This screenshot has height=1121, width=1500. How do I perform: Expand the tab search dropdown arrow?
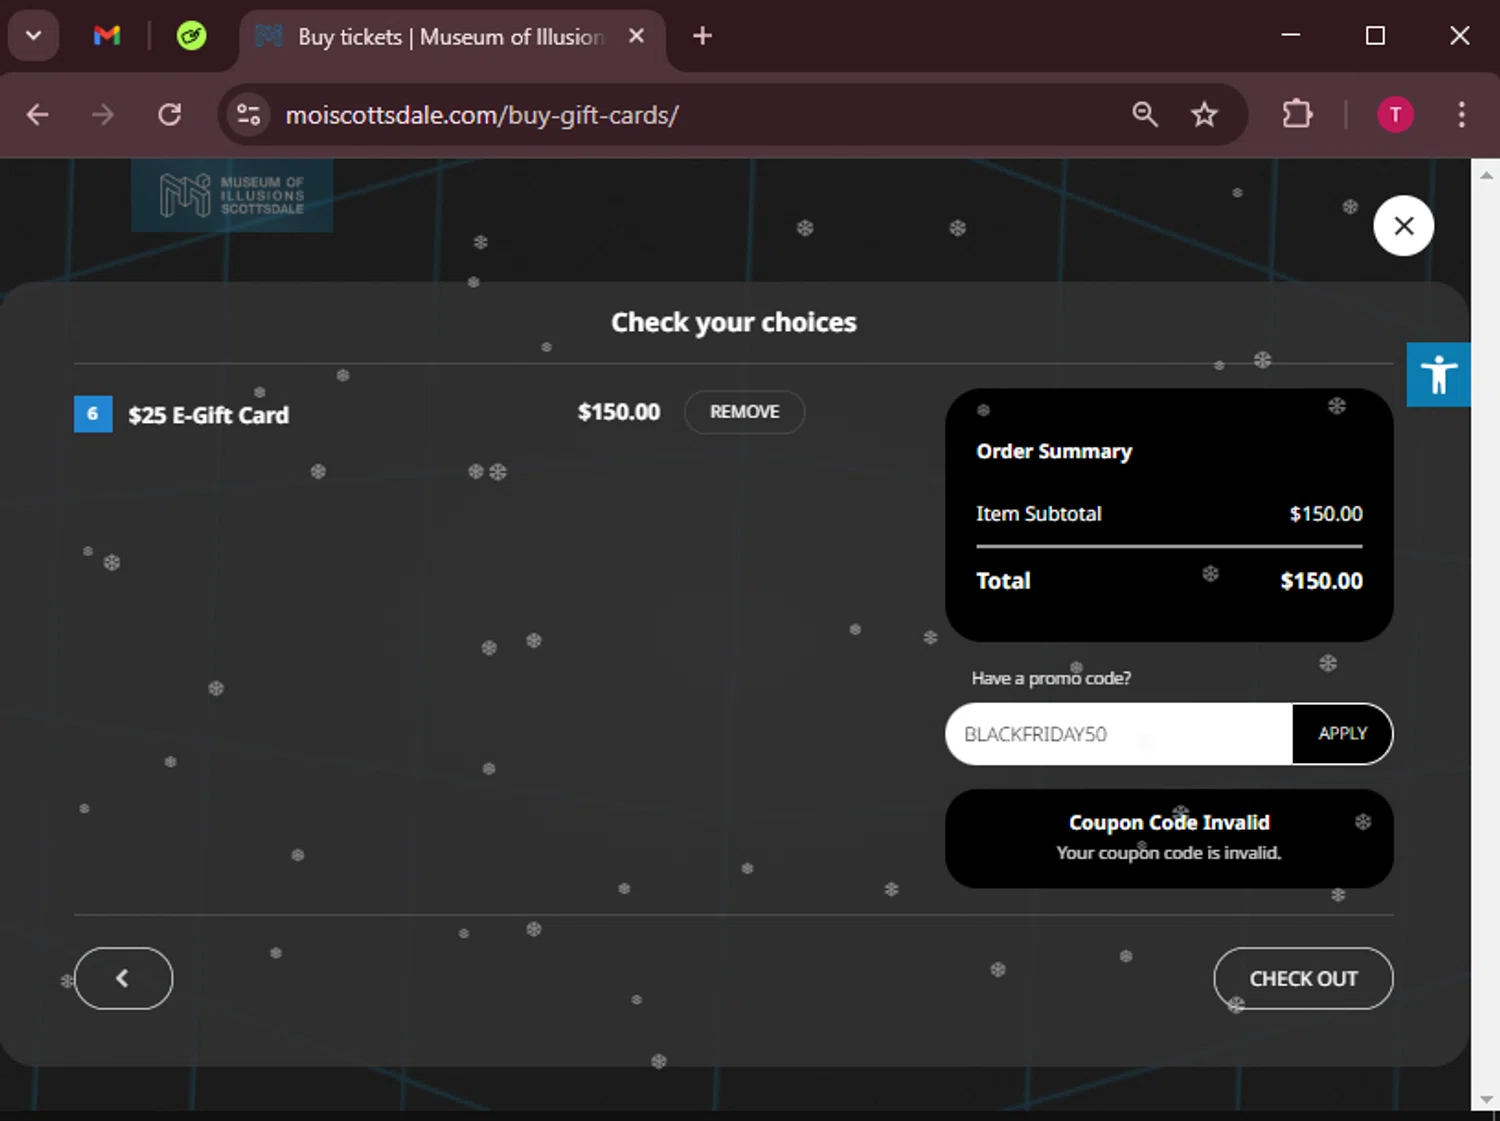click(x=33, y=36)
